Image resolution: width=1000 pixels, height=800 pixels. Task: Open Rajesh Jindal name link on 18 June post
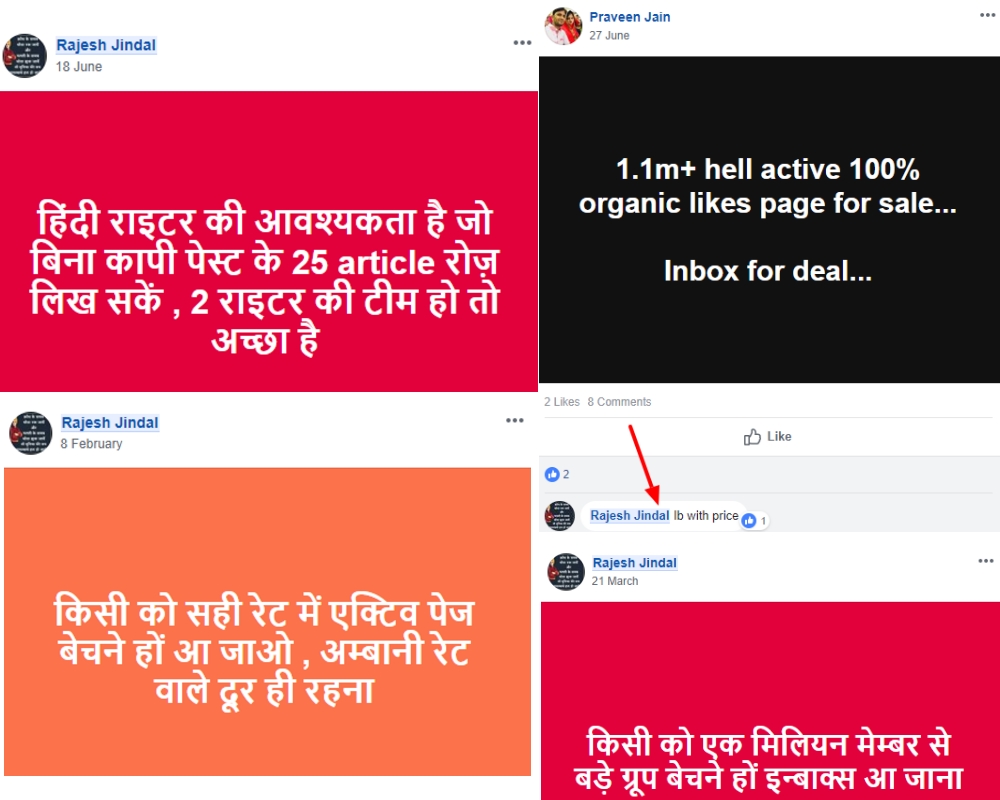click(106, 45)
